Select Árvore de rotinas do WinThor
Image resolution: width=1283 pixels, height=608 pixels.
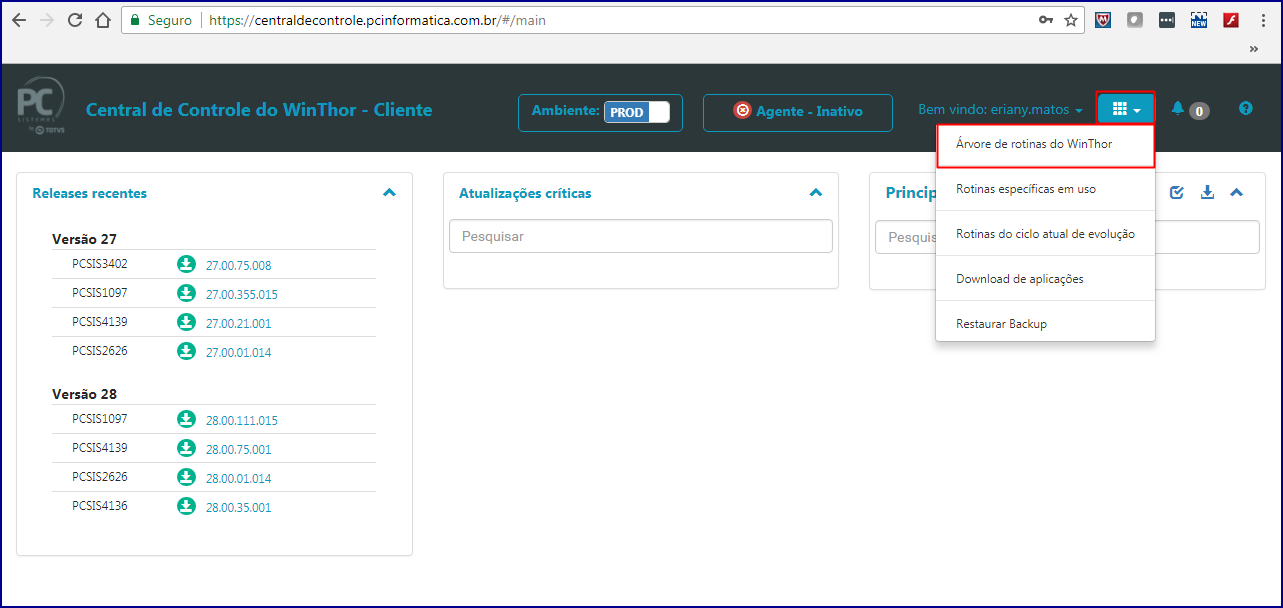1045,145
